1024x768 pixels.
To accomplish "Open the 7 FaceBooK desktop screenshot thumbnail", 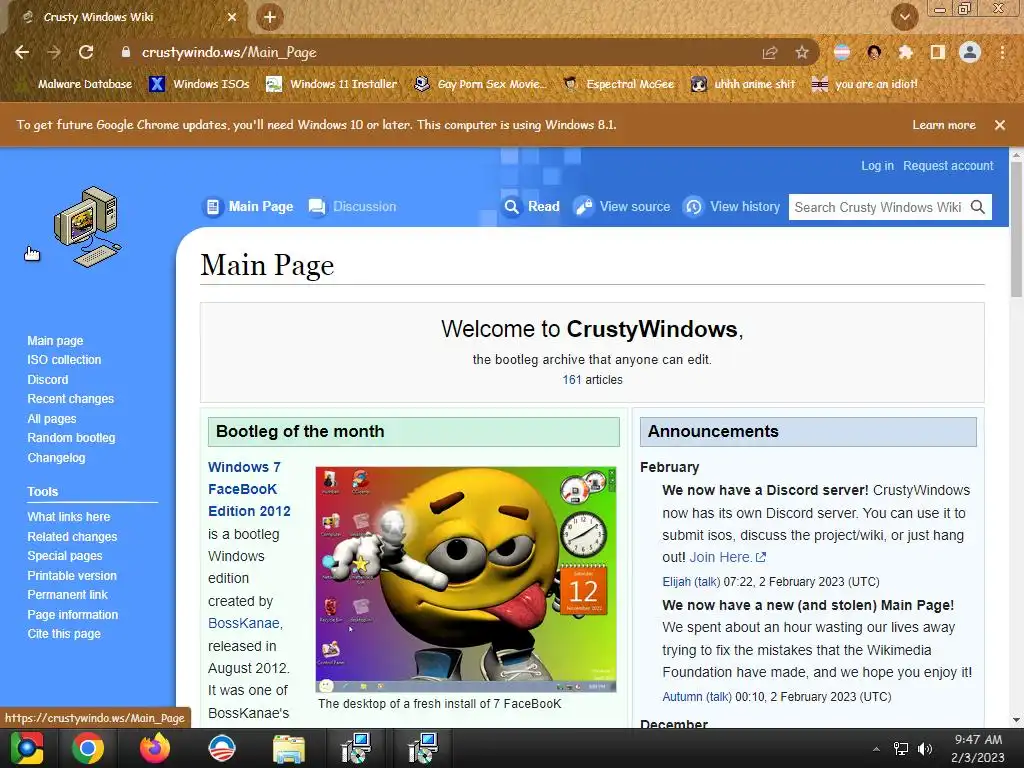I will point(466,579).
